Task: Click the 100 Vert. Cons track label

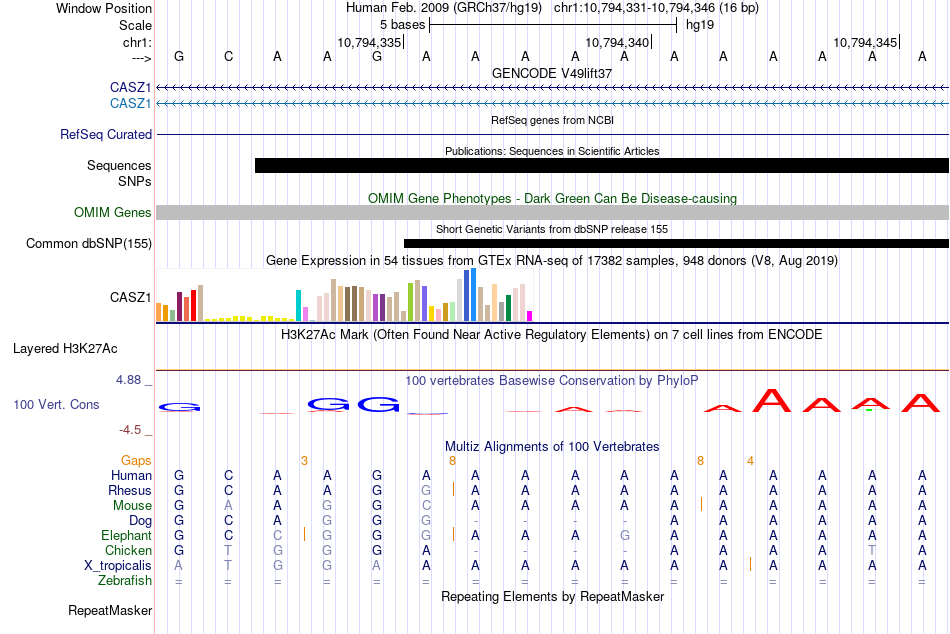Action: coord(56,404)
